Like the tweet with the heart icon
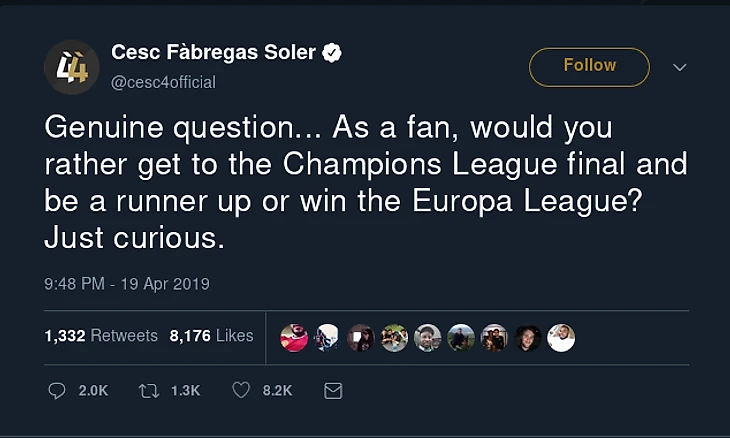 [x=241, y=391]
